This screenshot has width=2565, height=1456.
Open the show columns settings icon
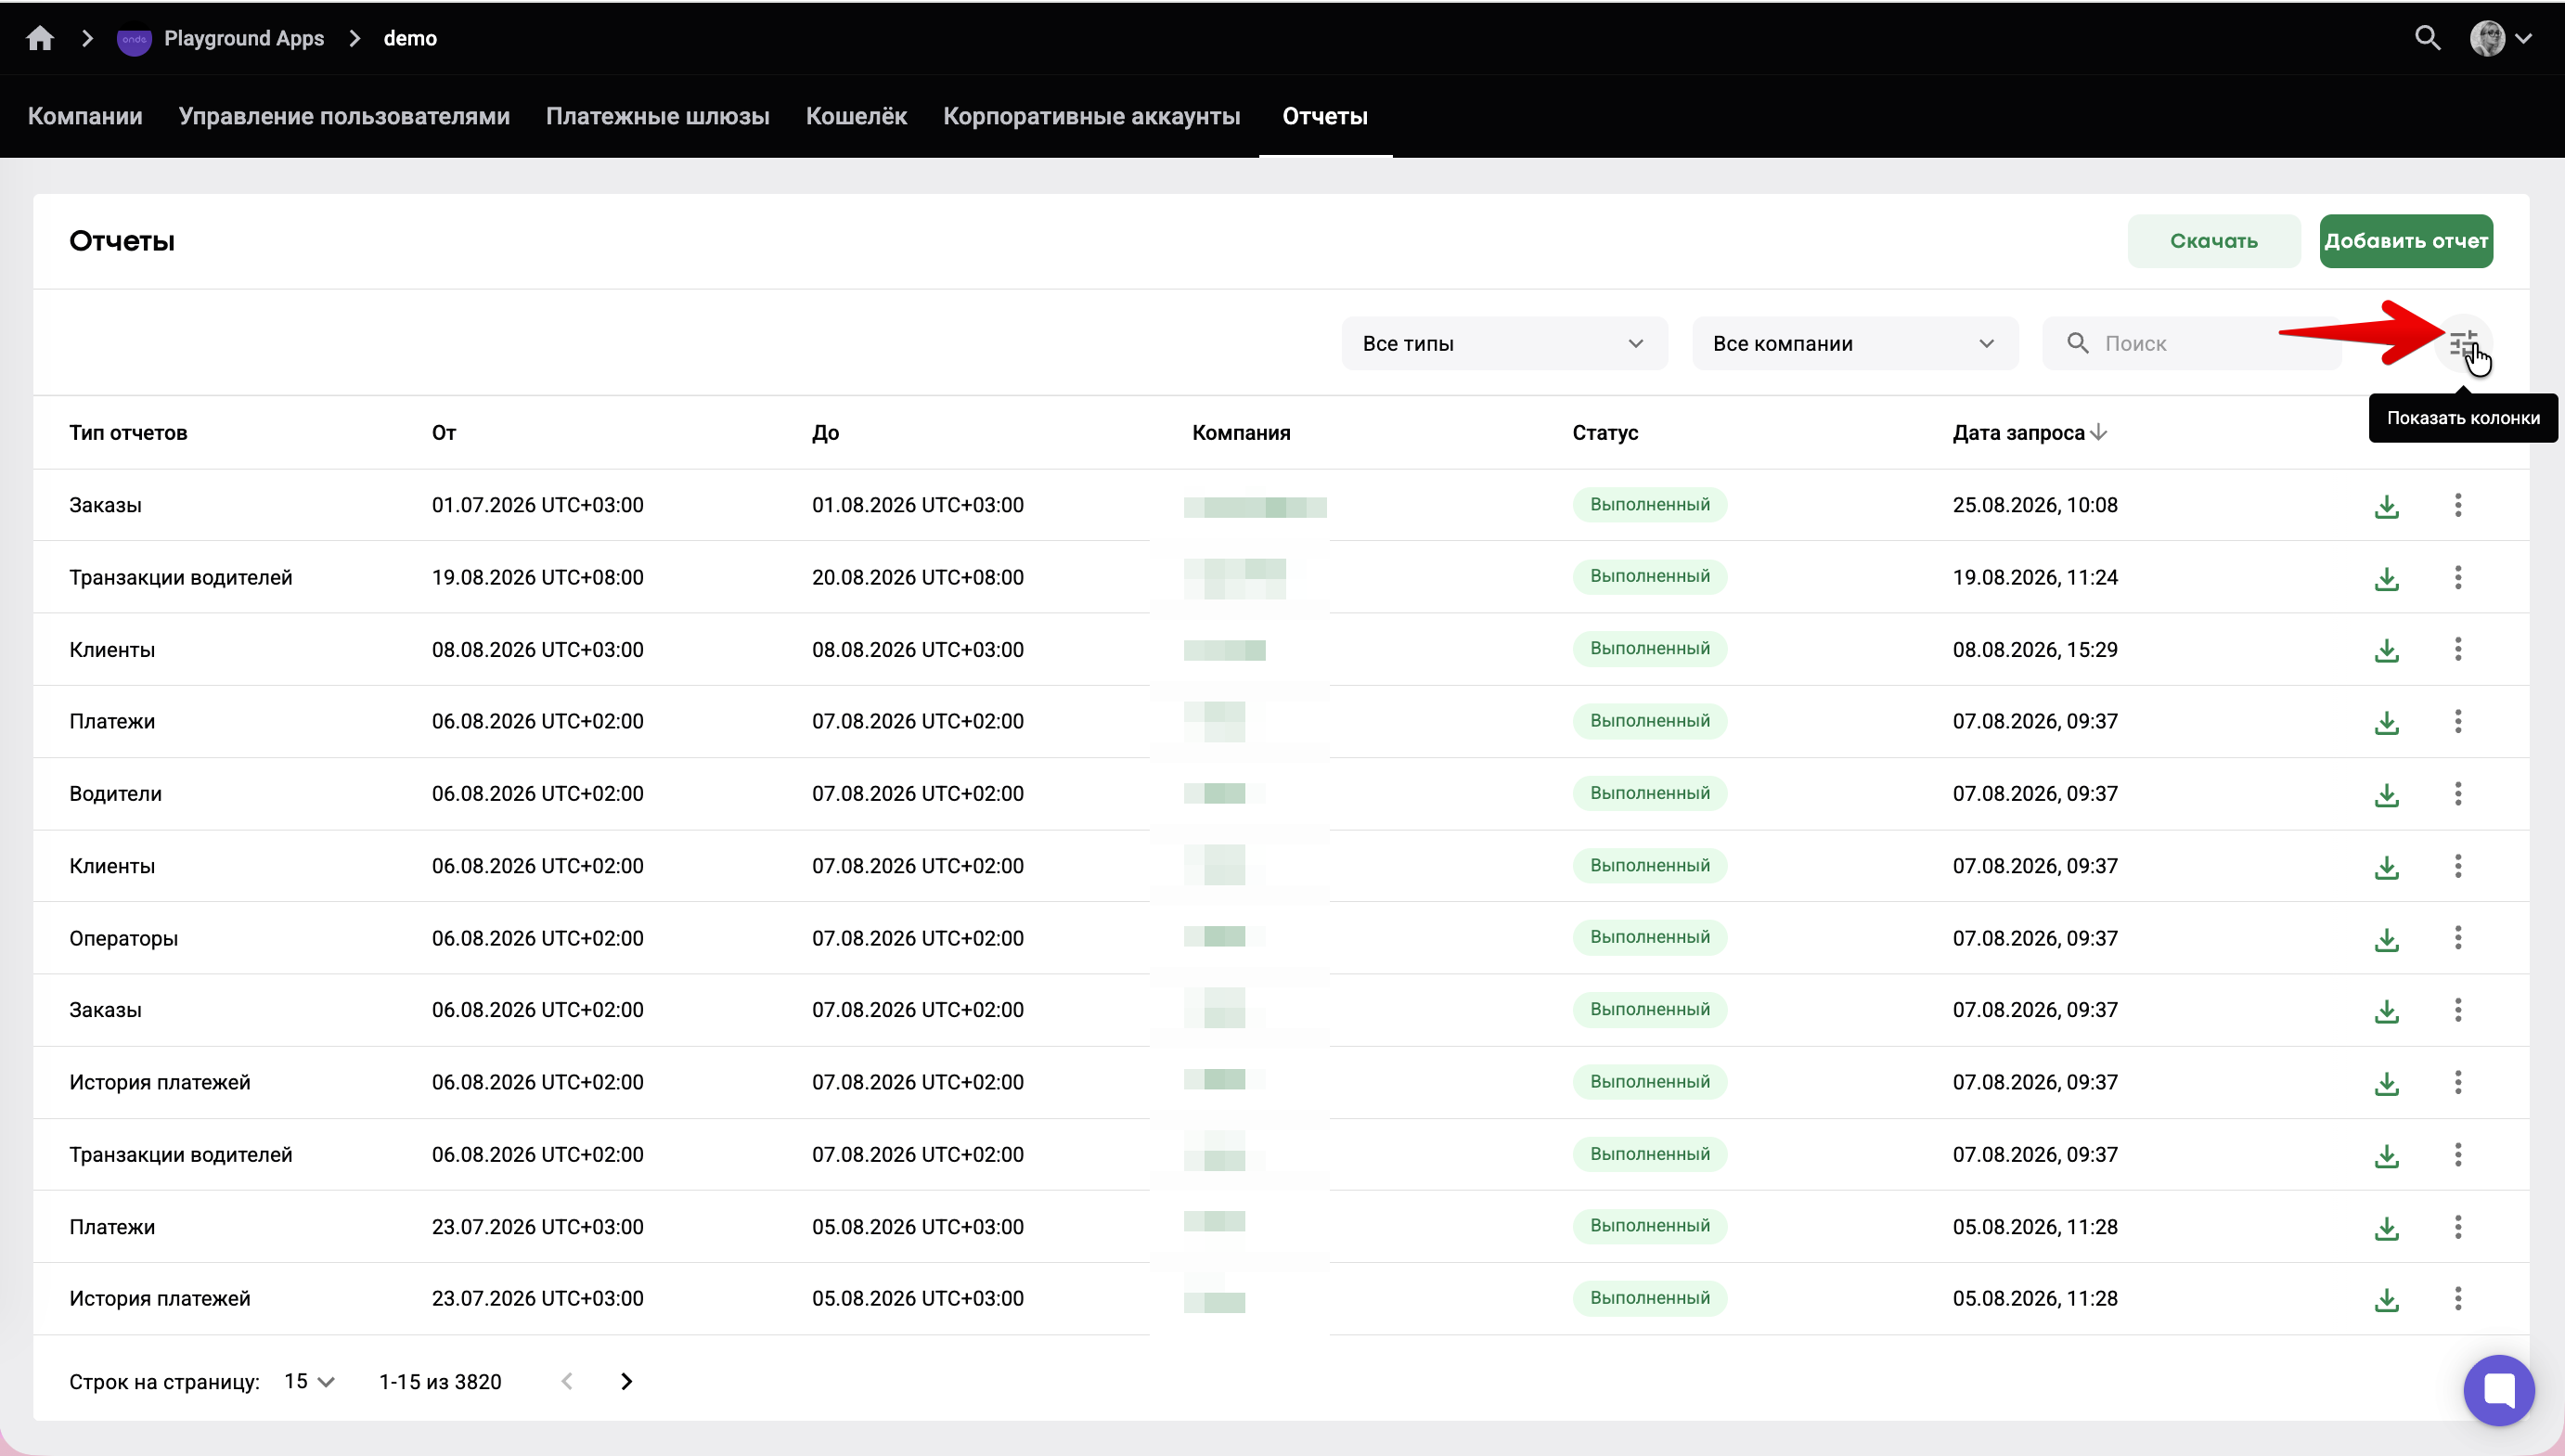click(2464, 344)
